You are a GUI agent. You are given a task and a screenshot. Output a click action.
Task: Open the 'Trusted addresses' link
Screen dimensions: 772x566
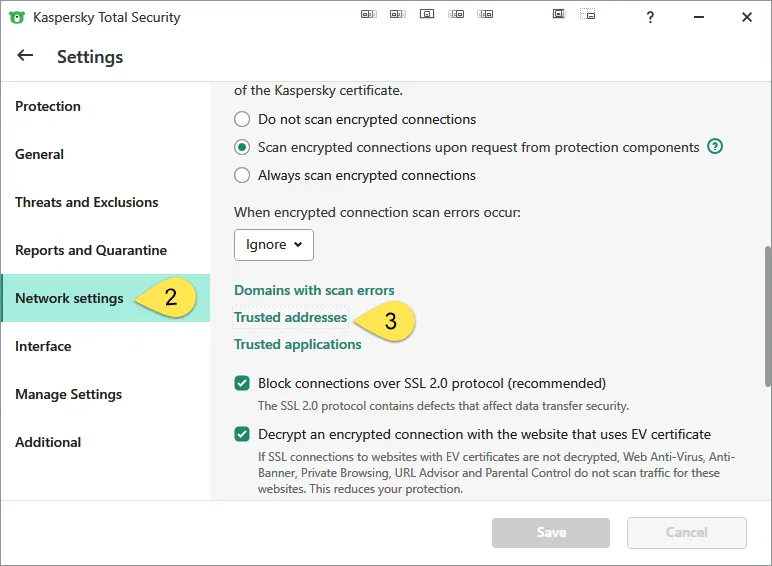pos(290,317)
